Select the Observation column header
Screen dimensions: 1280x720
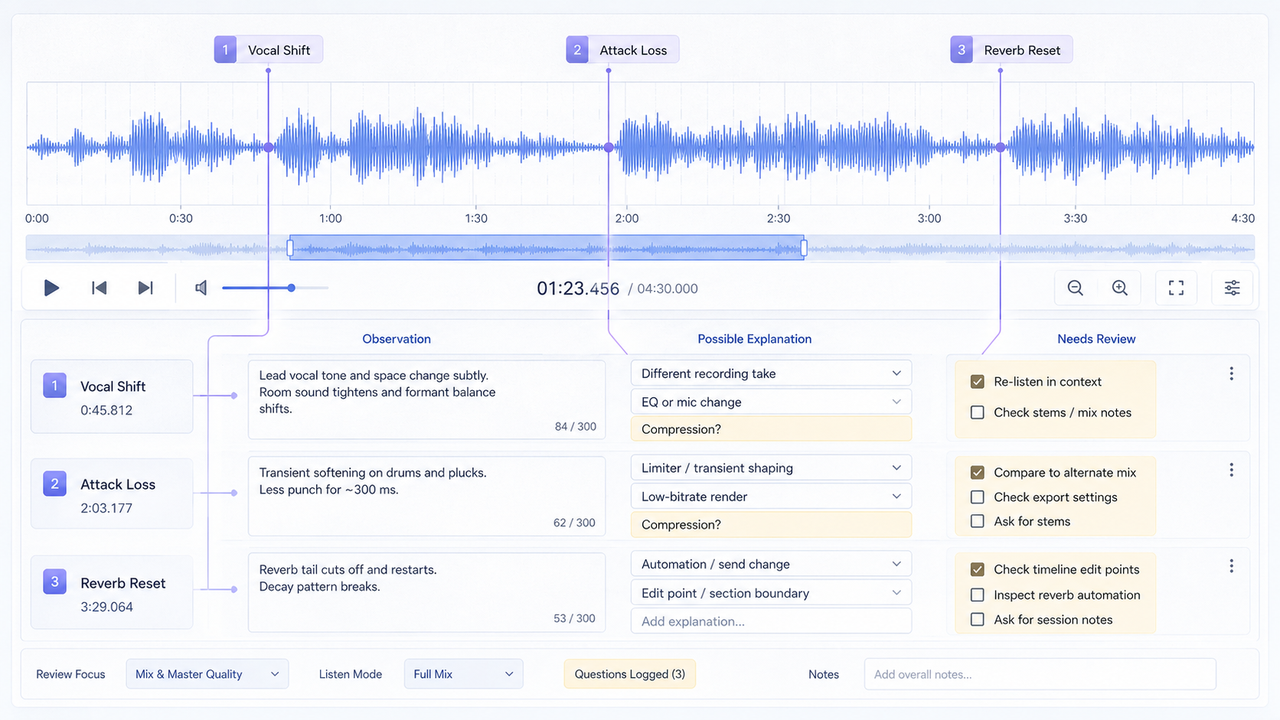click(397, 339)
